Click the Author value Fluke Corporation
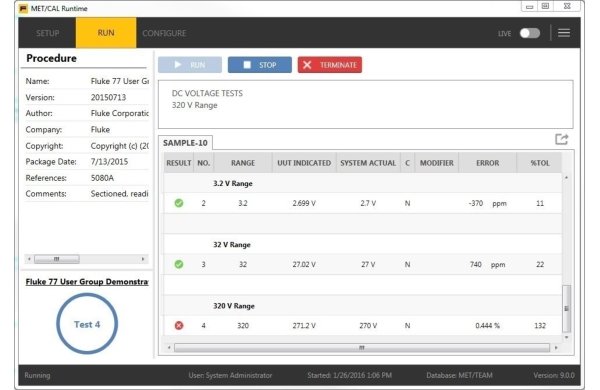 coord(120,113)
